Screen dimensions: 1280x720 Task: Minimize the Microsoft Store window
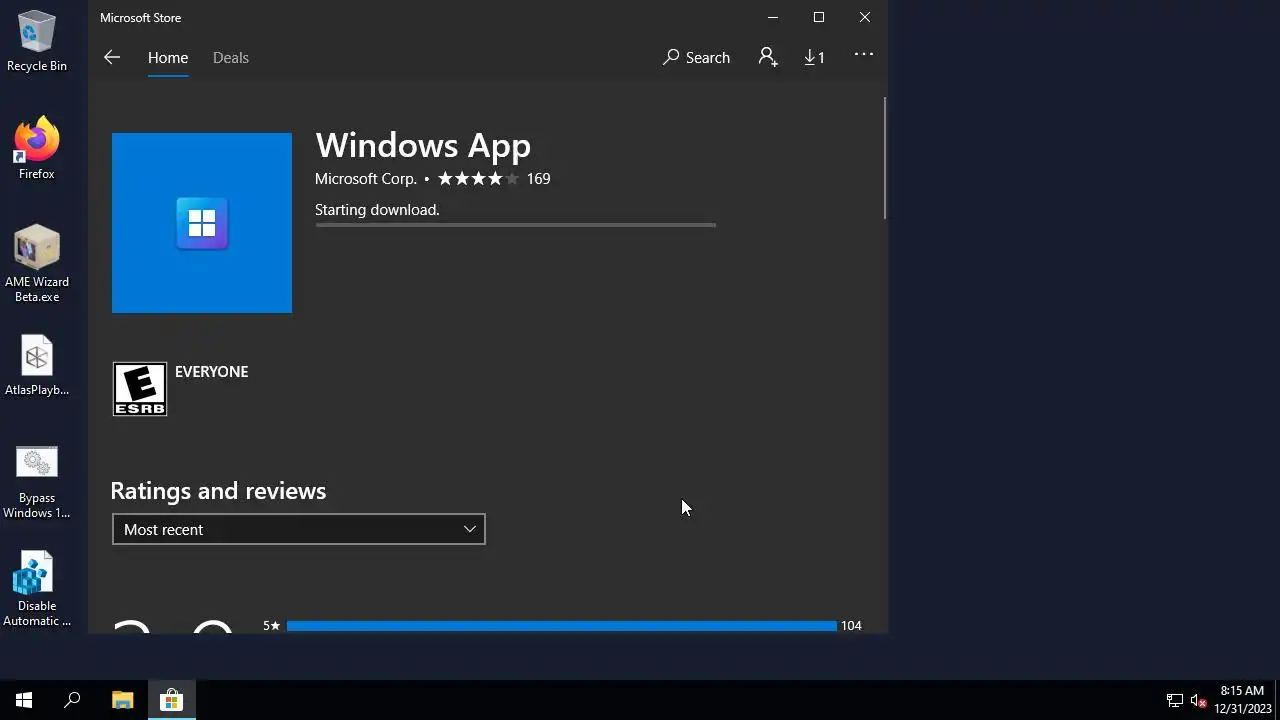(773, 17)
